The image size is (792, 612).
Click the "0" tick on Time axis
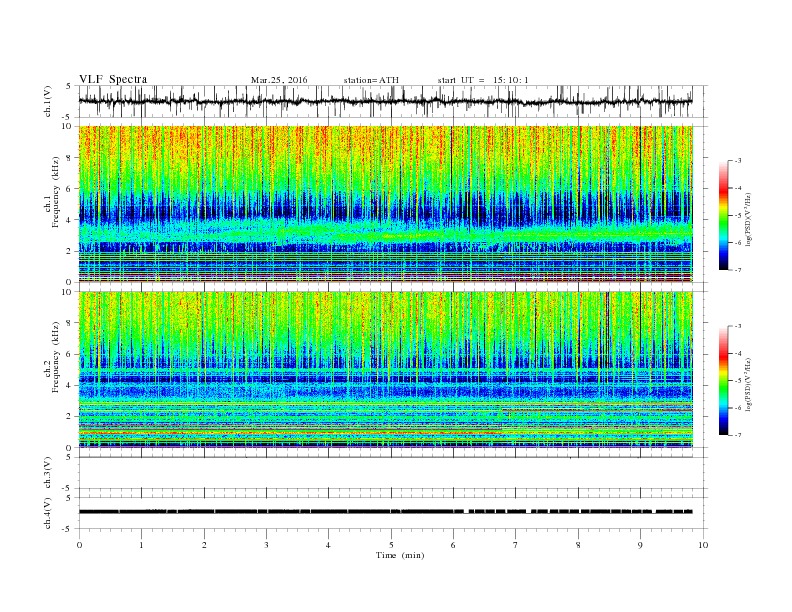[x=79, y=545]
